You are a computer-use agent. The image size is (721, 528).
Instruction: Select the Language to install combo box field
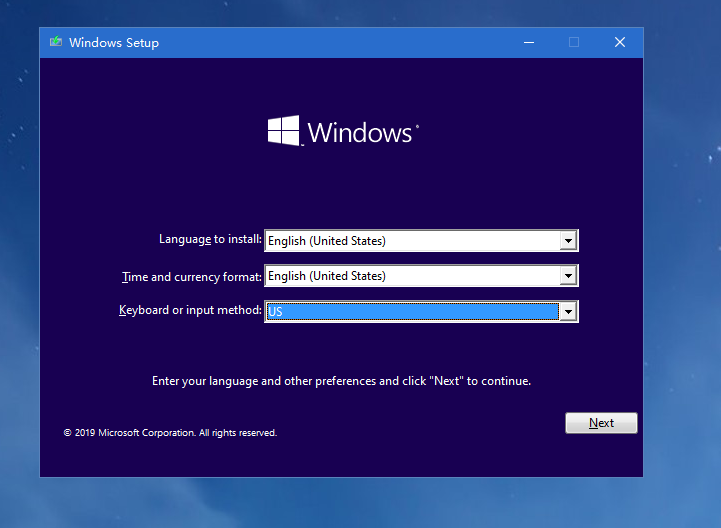tap(411, 240)
